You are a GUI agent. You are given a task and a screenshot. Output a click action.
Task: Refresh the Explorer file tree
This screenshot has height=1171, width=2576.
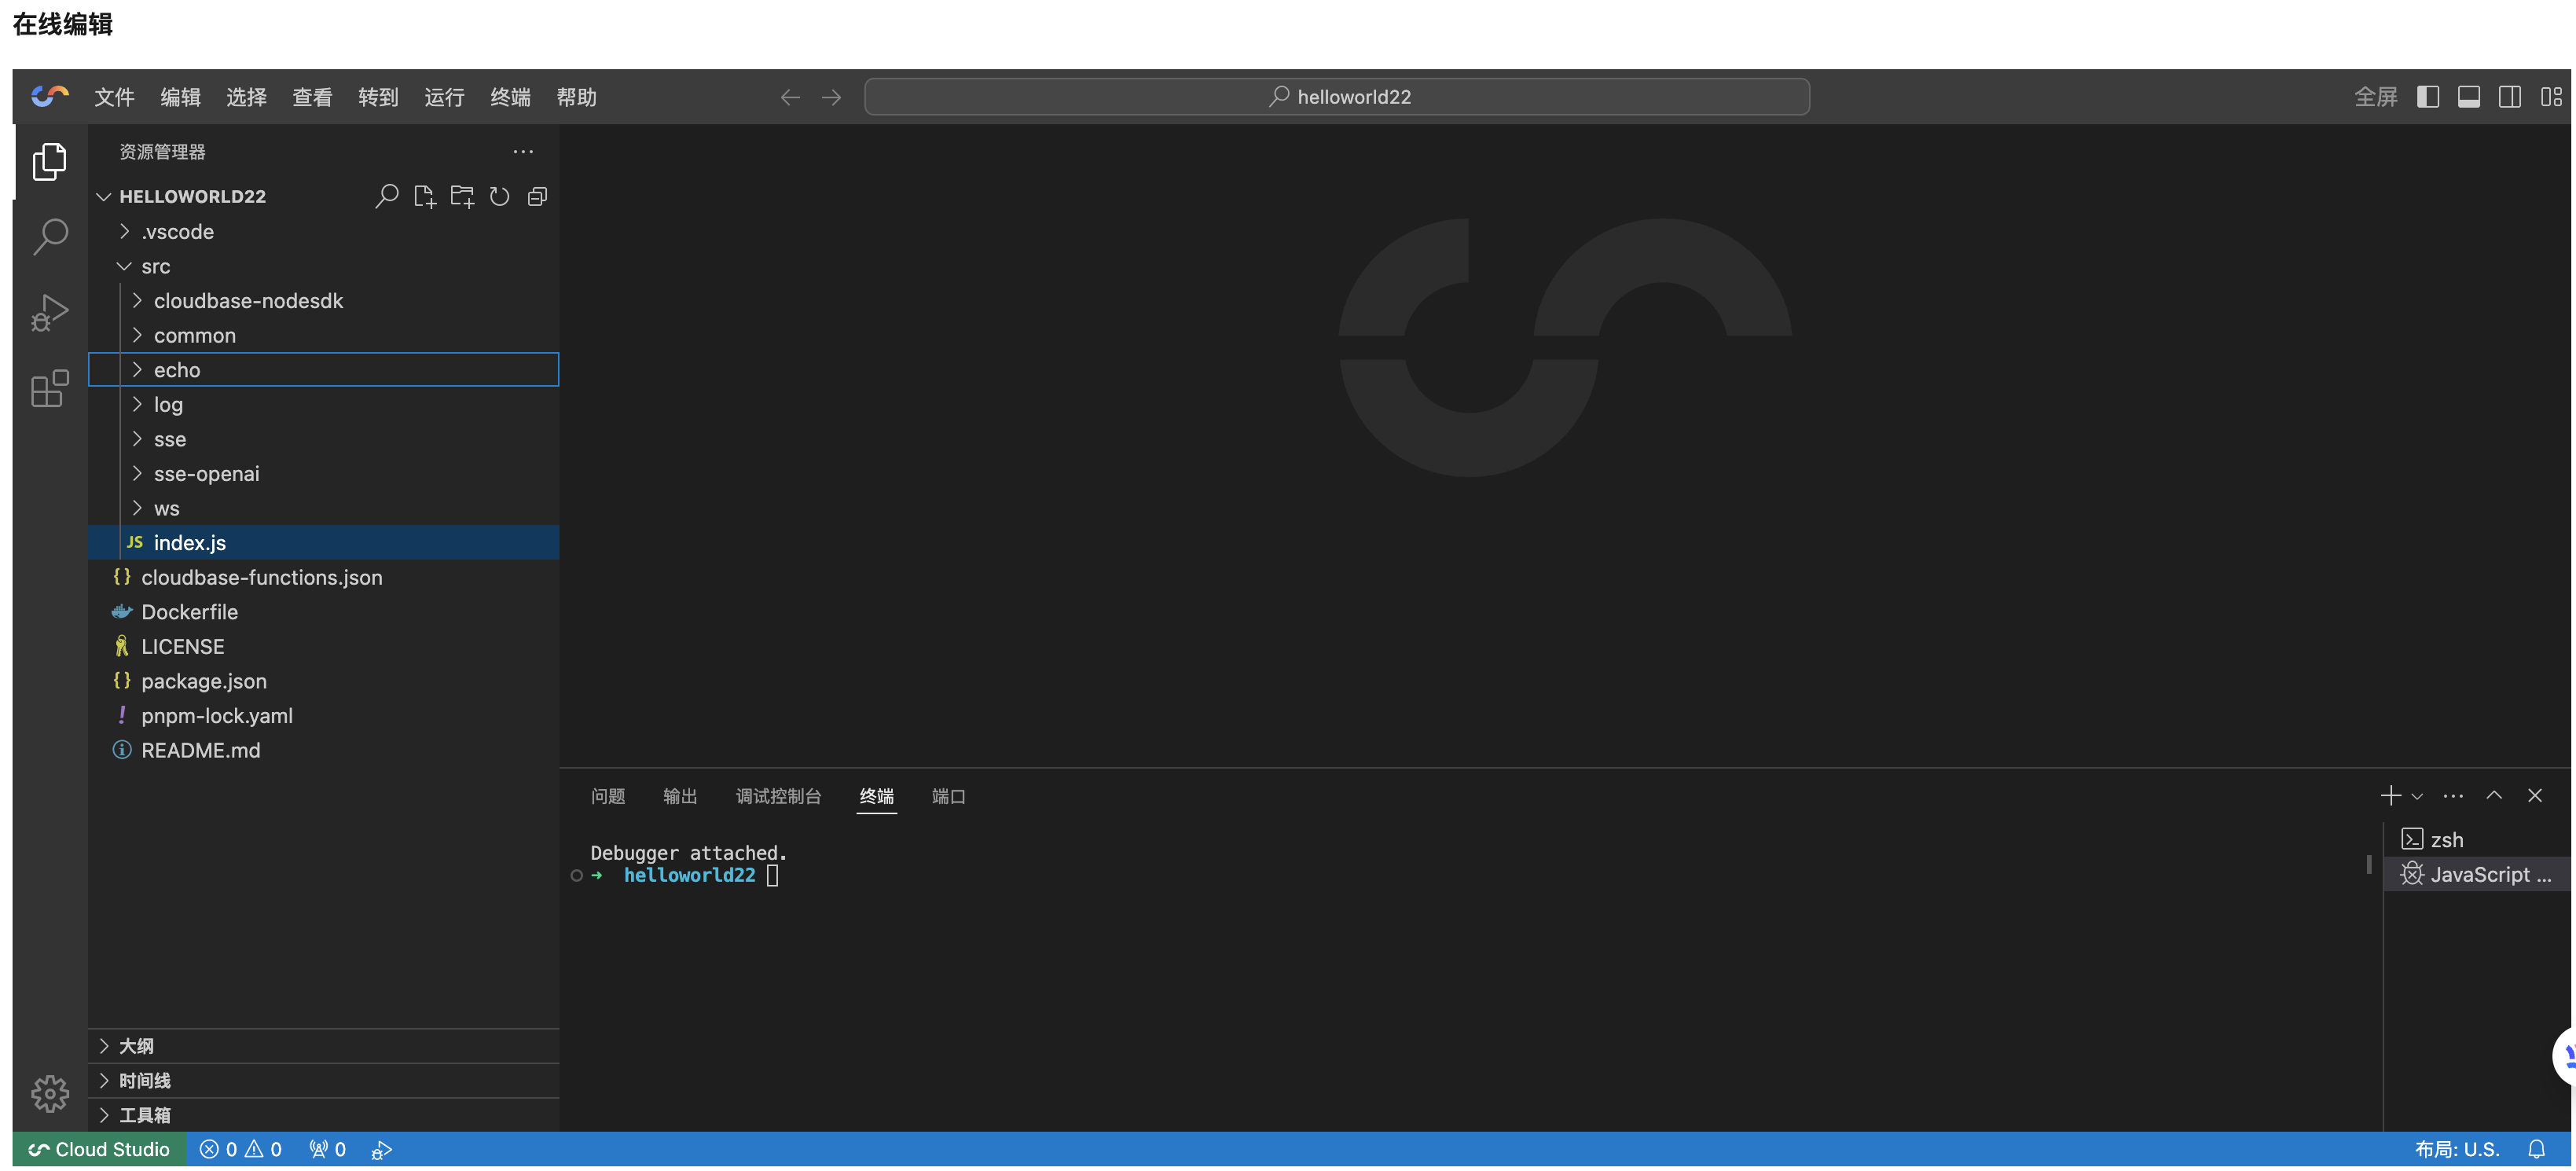tap(500, 195)
